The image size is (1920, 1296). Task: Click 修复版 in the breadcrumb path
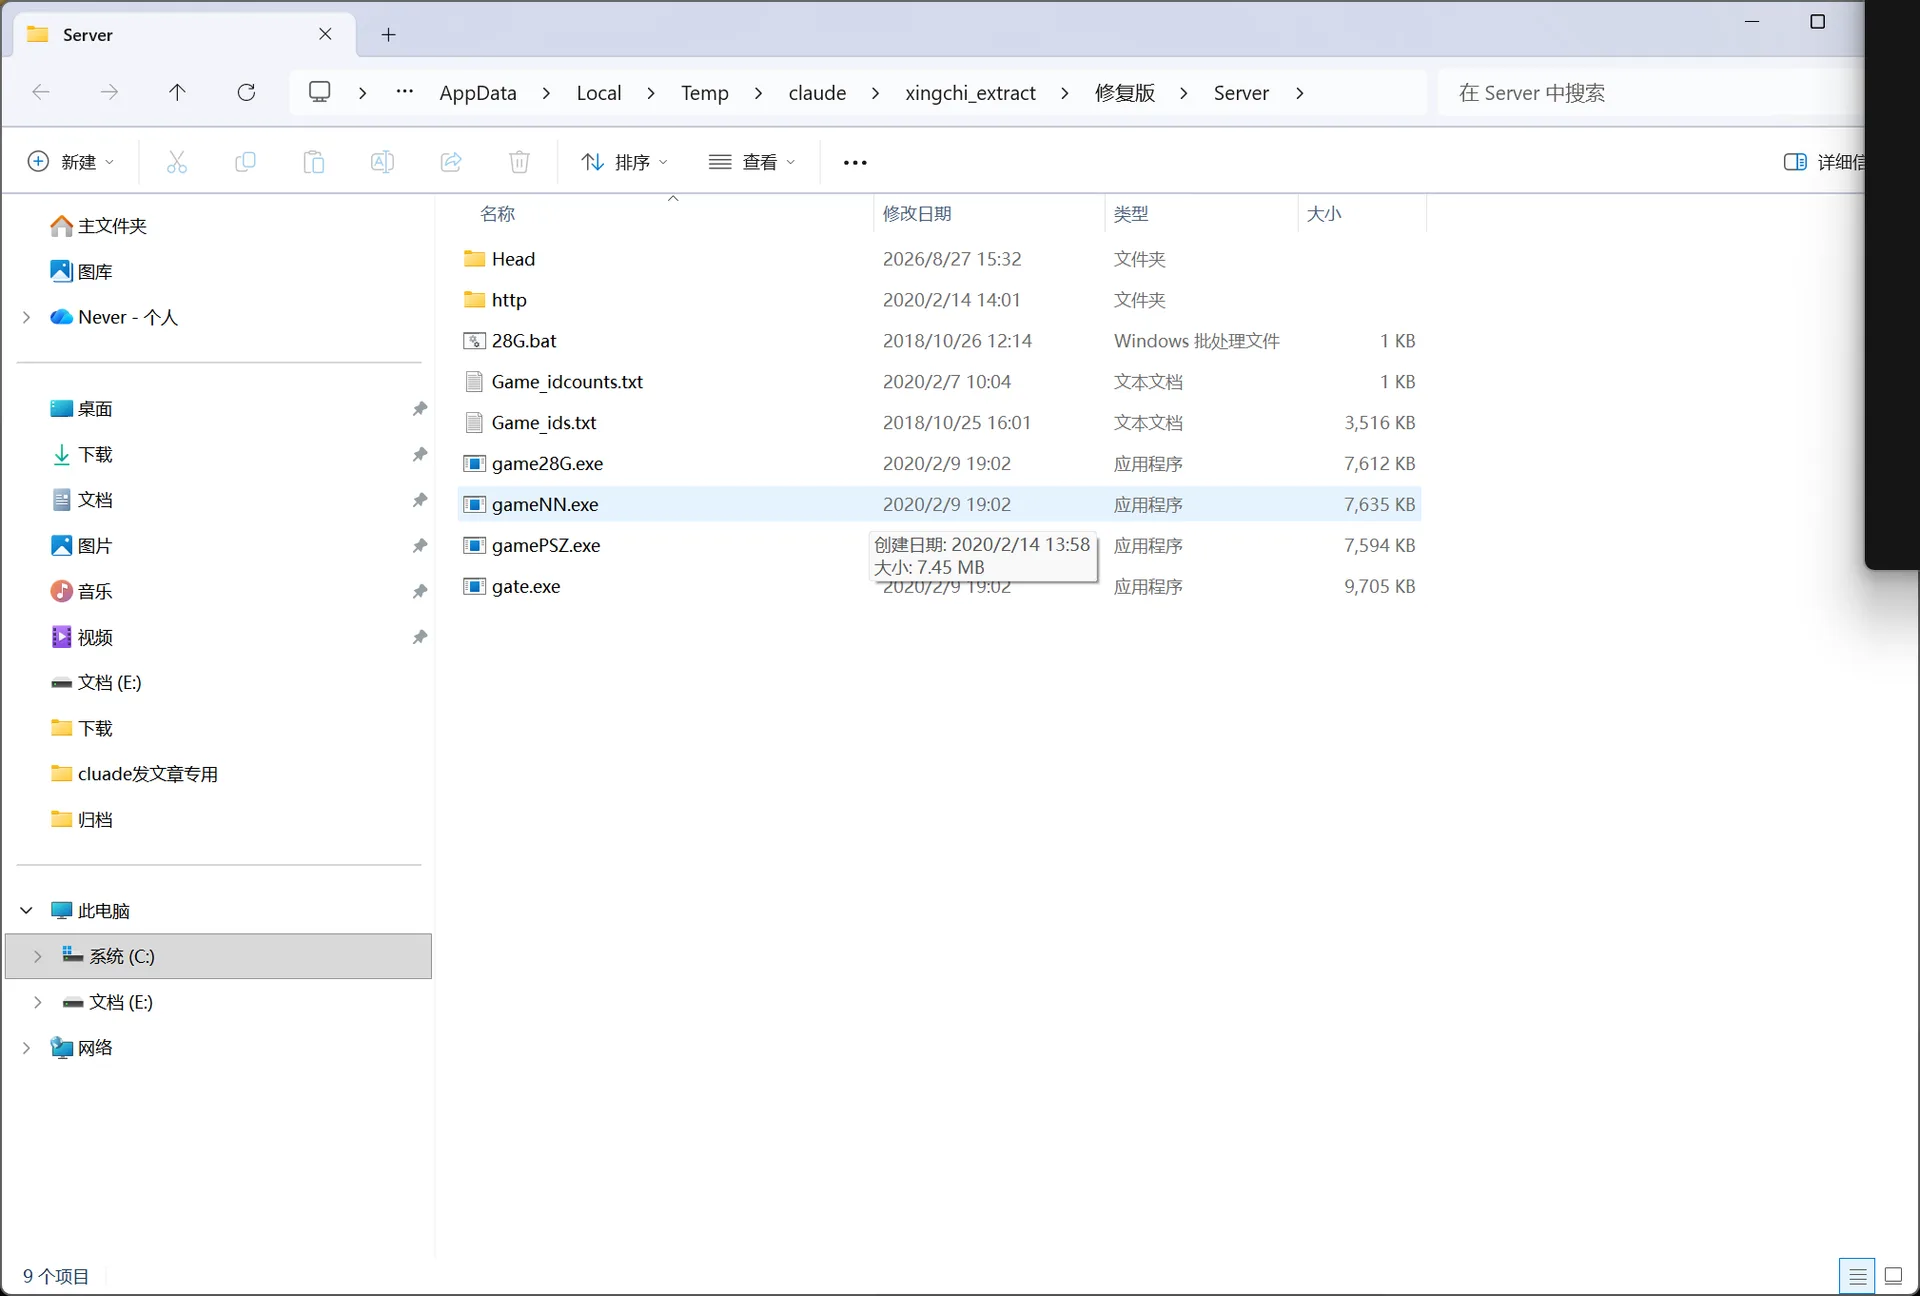click(x=1124, y=93)
